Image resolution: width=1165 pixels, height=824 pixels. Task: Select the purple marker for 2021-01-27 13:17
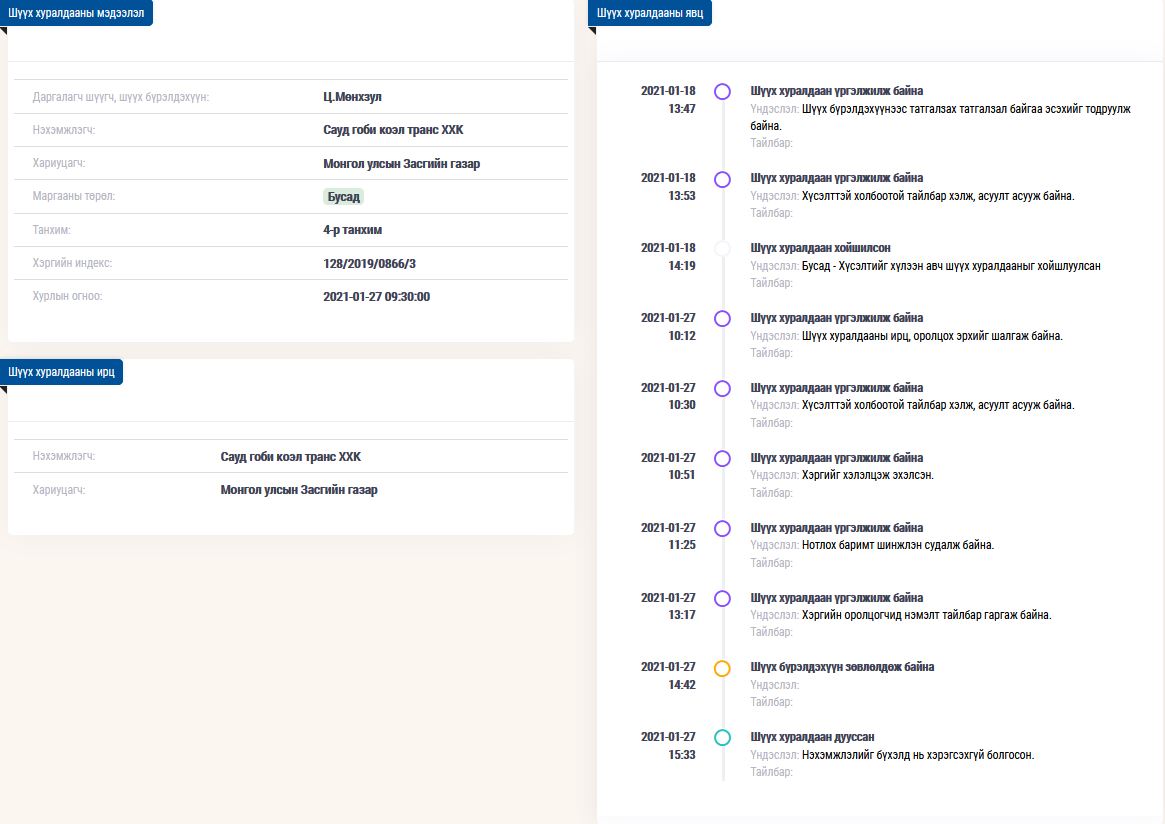[x=722, y=598]
